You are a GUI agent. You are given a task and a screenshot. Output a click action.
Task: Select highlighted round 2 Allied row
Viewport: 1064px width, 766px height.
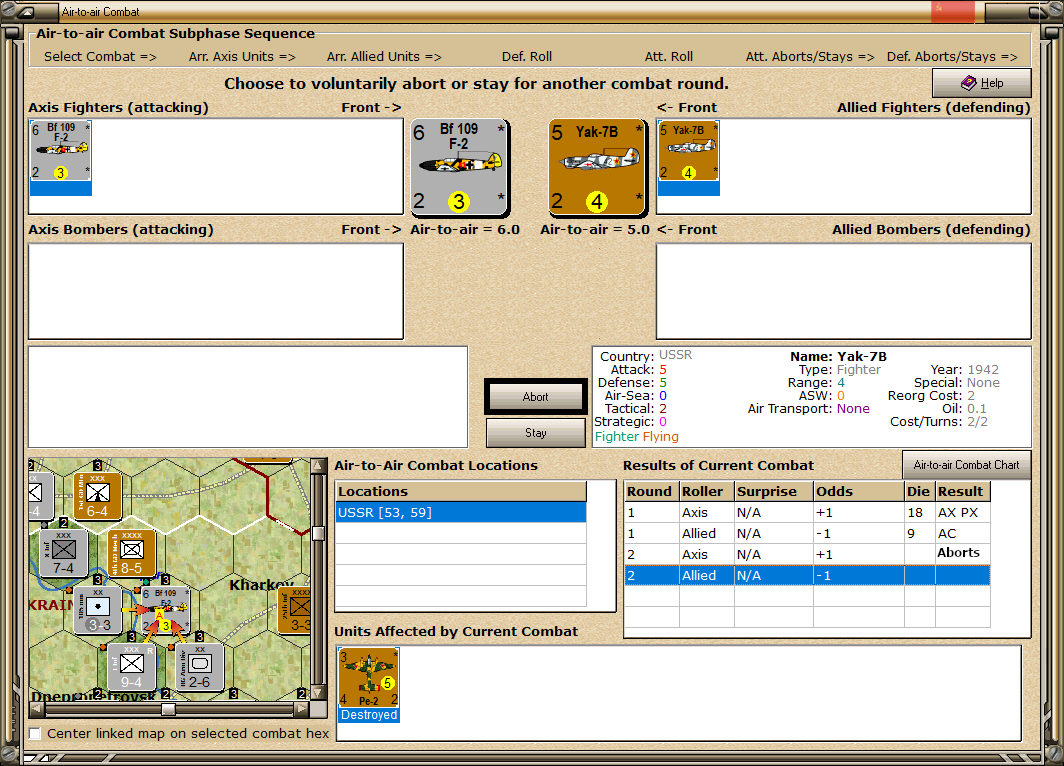point(807,575)
